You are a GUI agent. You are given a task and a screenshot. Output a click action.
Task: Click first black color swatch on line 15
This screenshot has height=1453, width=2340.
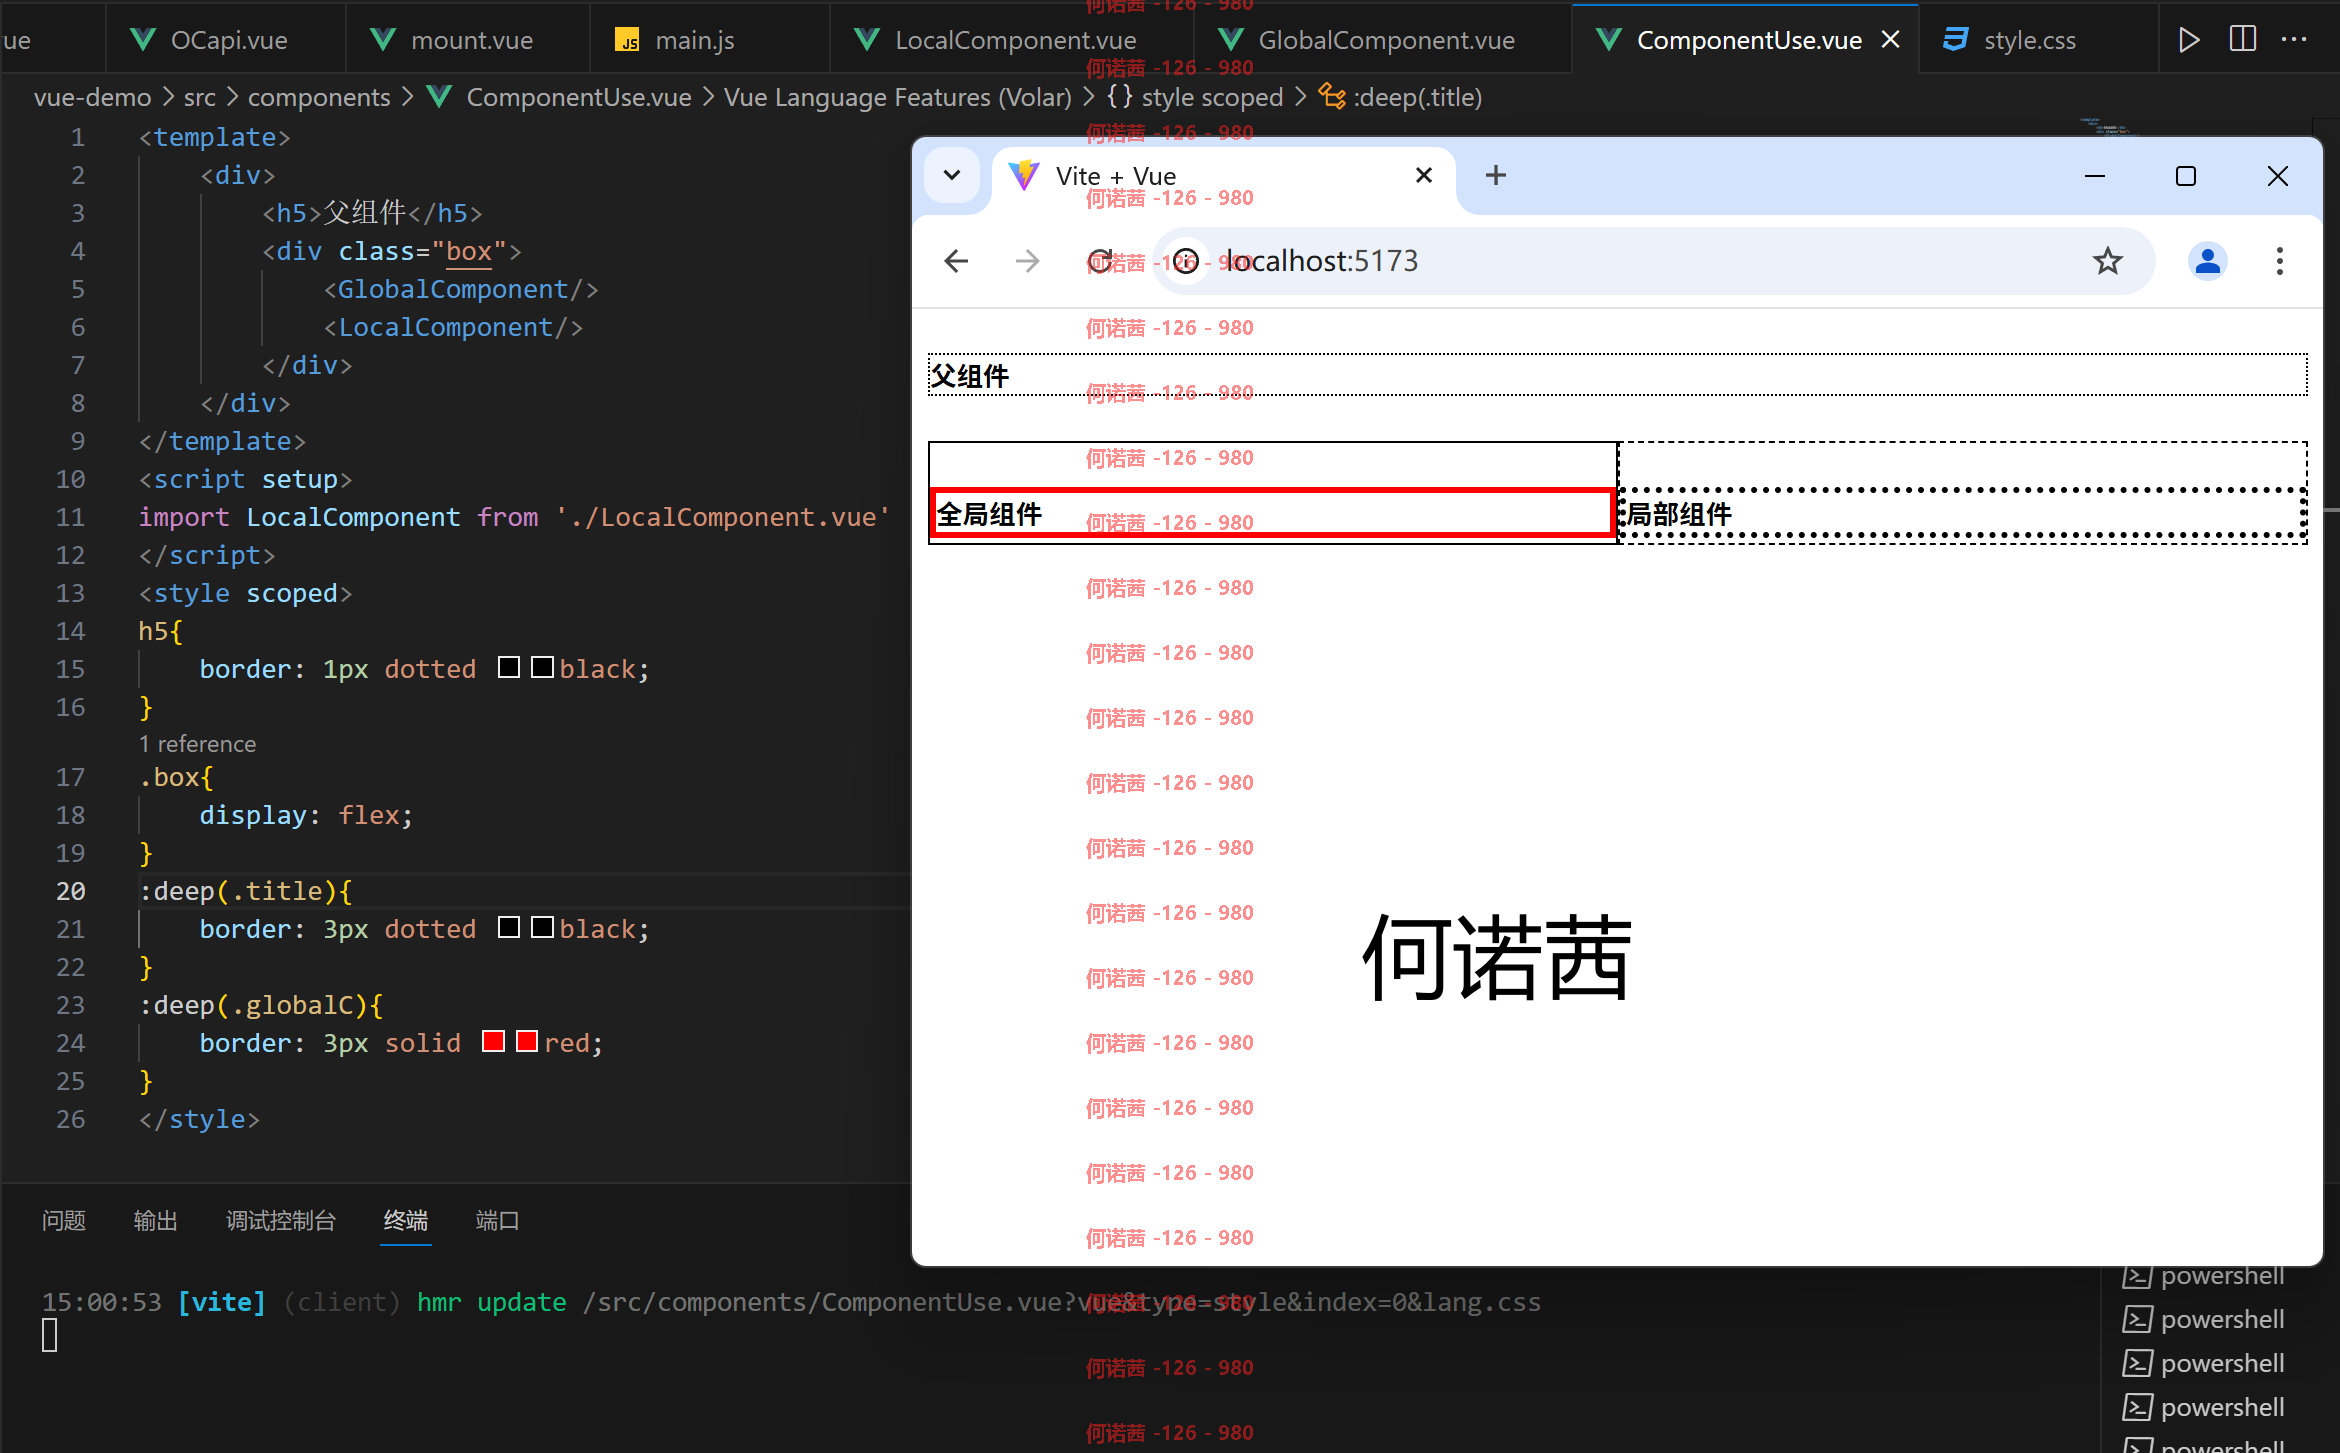pyautogui.click(x=509, y=667)
